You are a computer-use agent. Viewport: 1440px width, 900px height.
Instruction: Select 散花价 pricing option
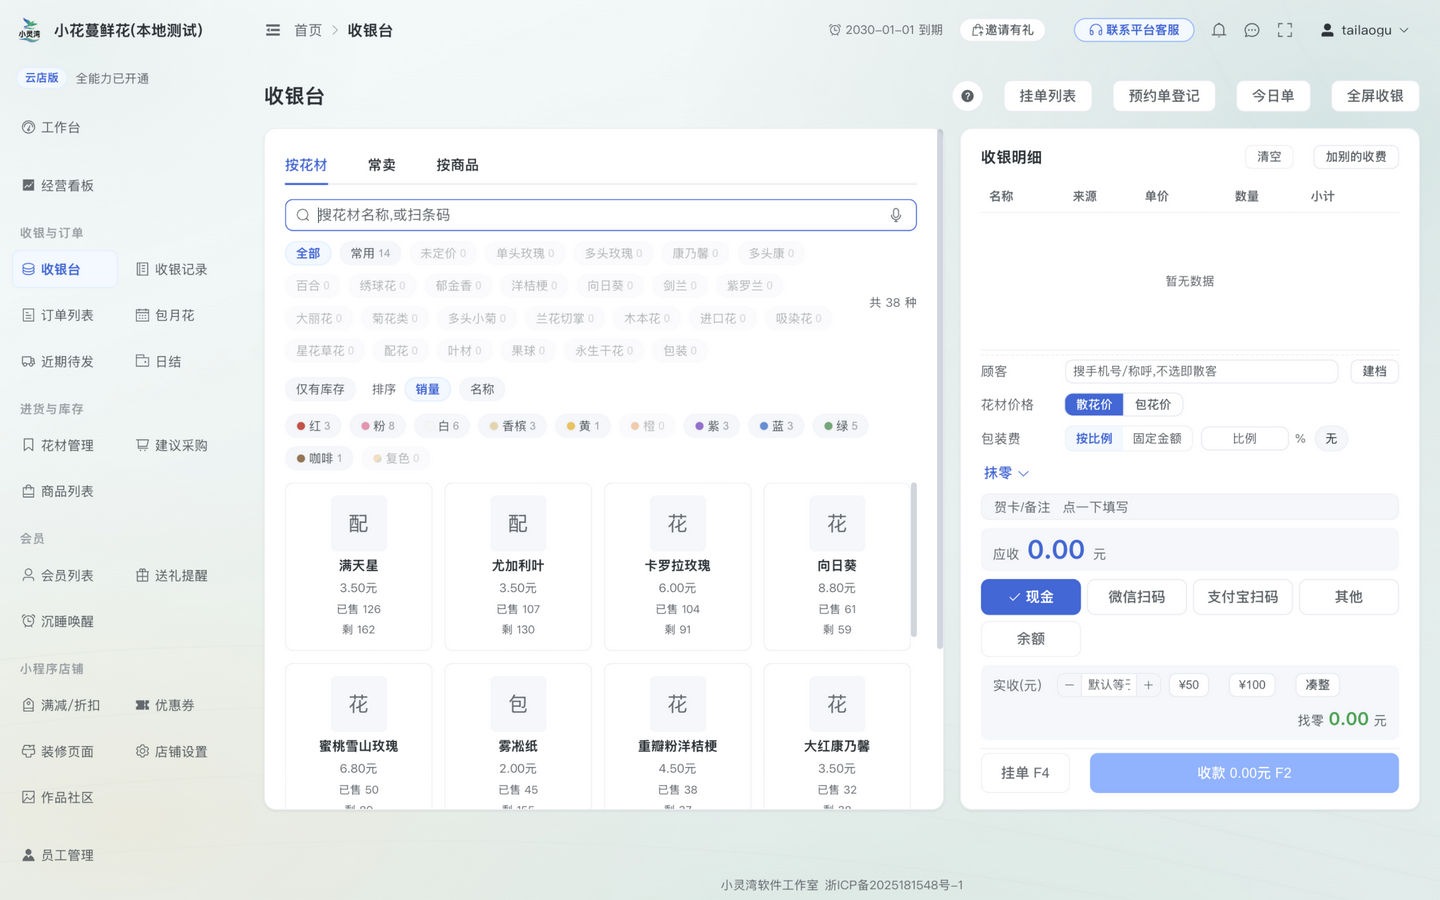[1094, 405]
